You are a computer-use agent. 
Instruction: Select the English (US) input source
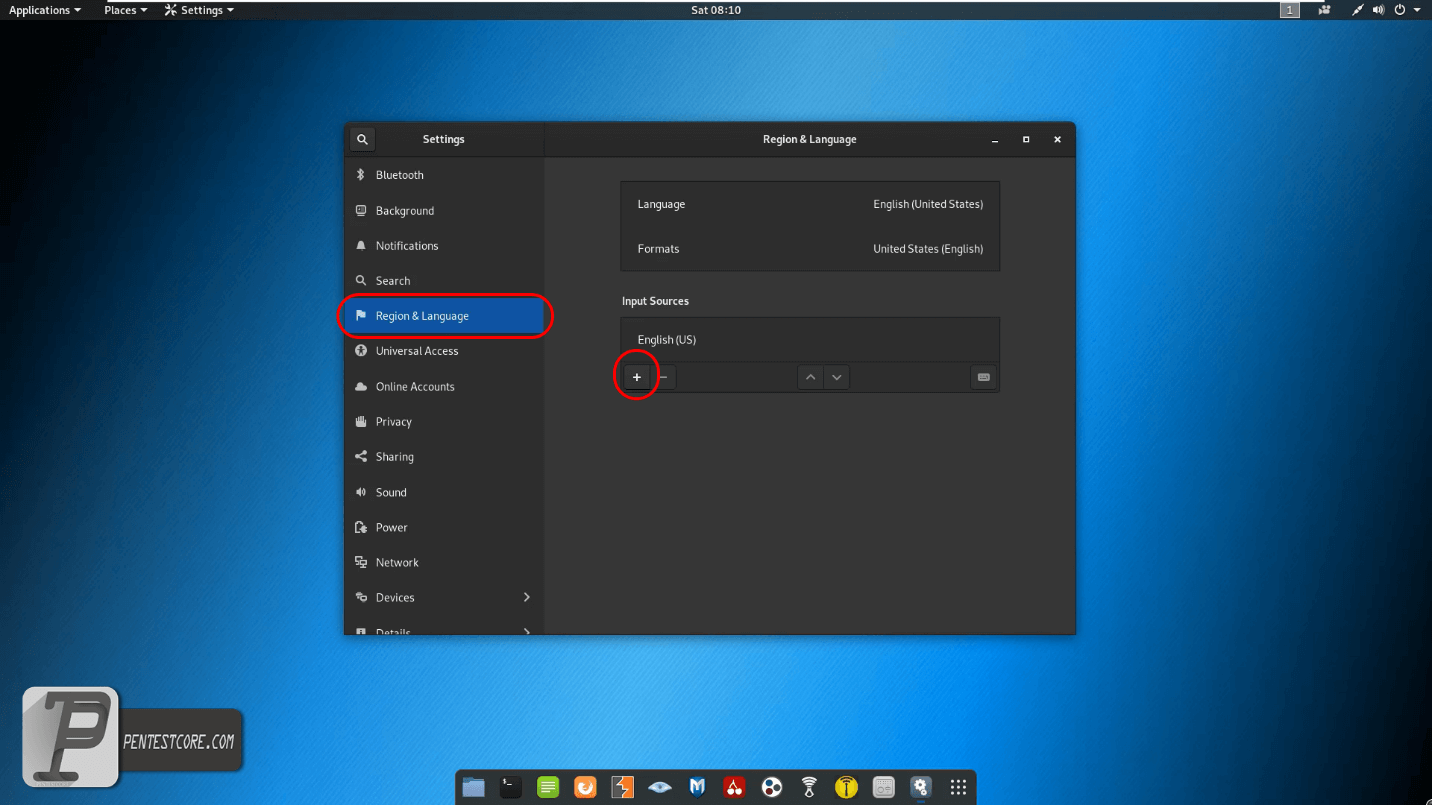[810, 340]
